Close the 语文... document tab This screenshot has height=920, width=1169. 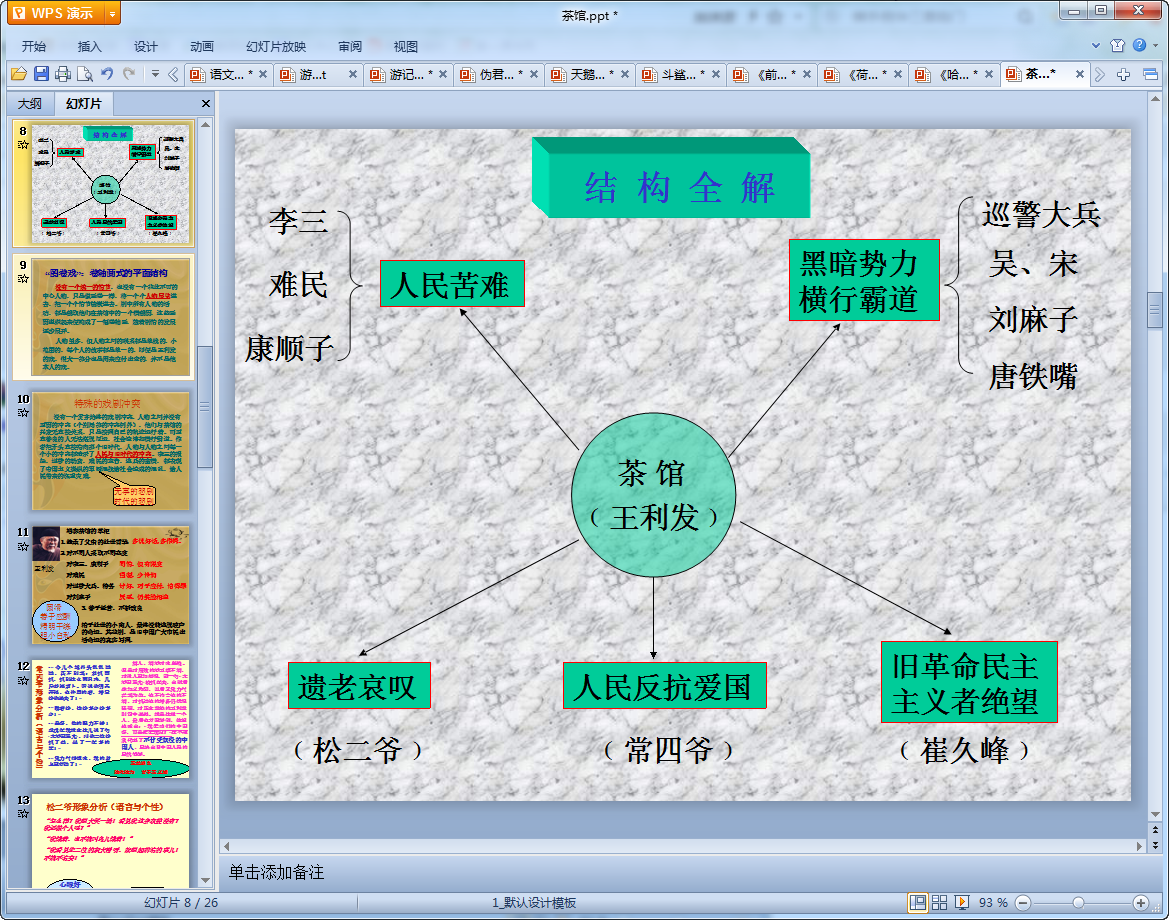click(x=263, y=75)
